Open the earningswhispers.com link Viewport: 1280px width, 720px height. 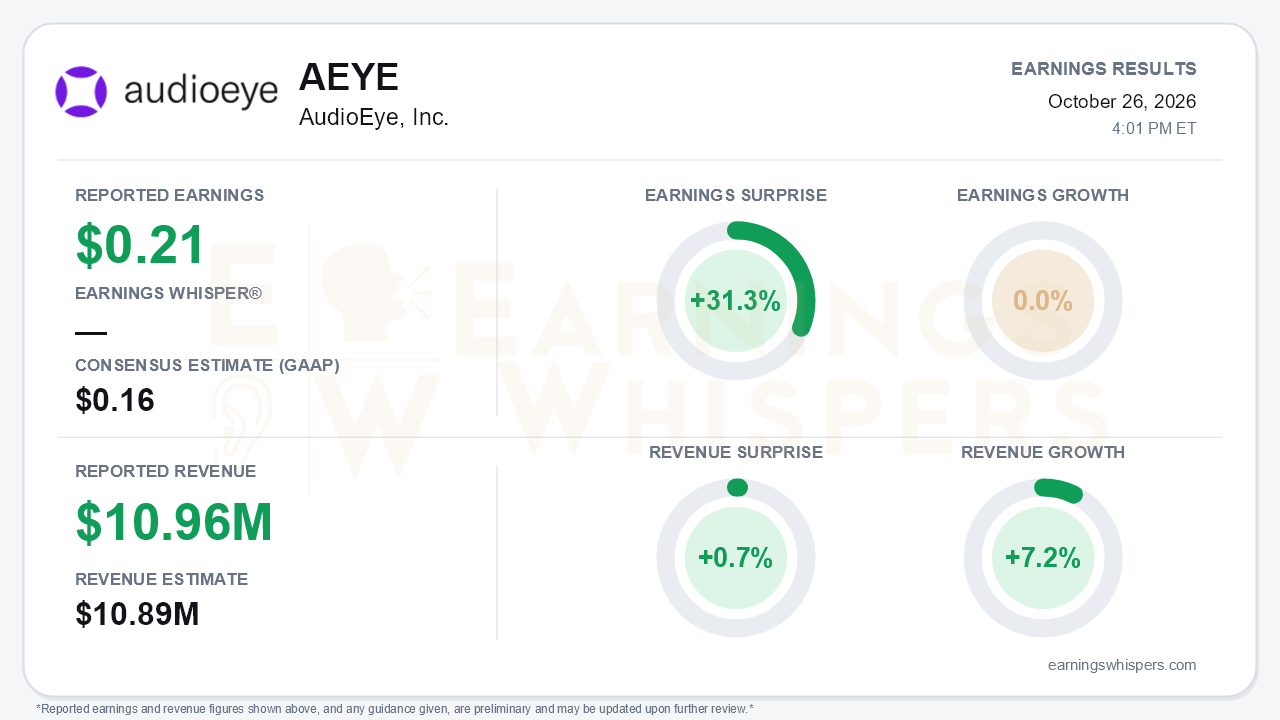1122,665
